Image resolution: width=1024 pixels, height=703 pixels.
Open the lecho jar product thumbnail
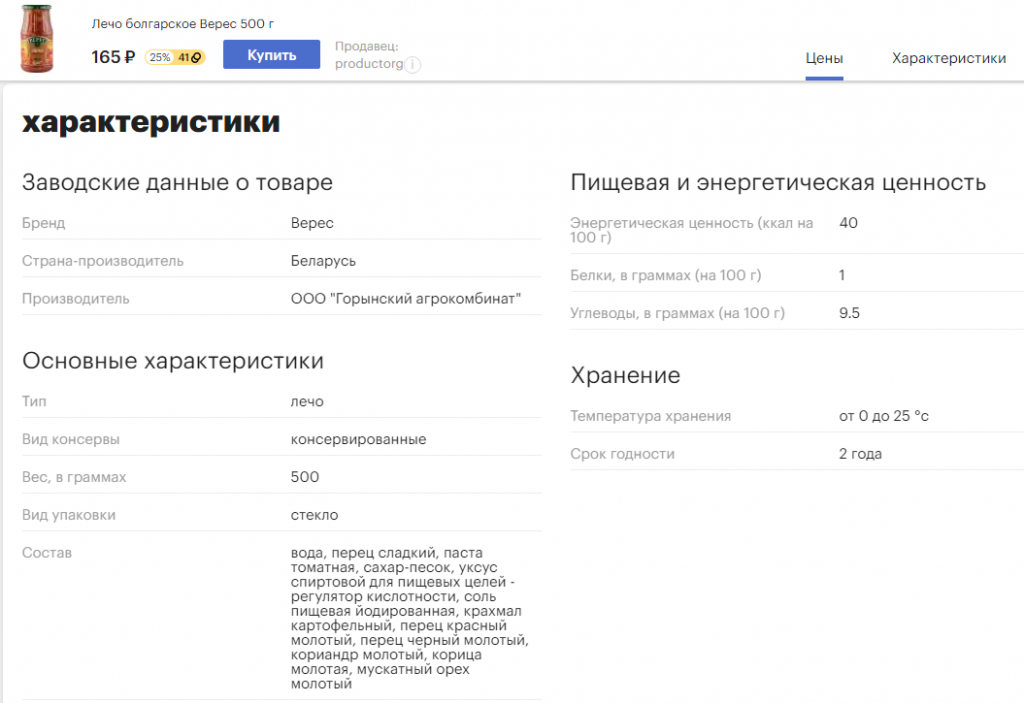click(40, 40)
